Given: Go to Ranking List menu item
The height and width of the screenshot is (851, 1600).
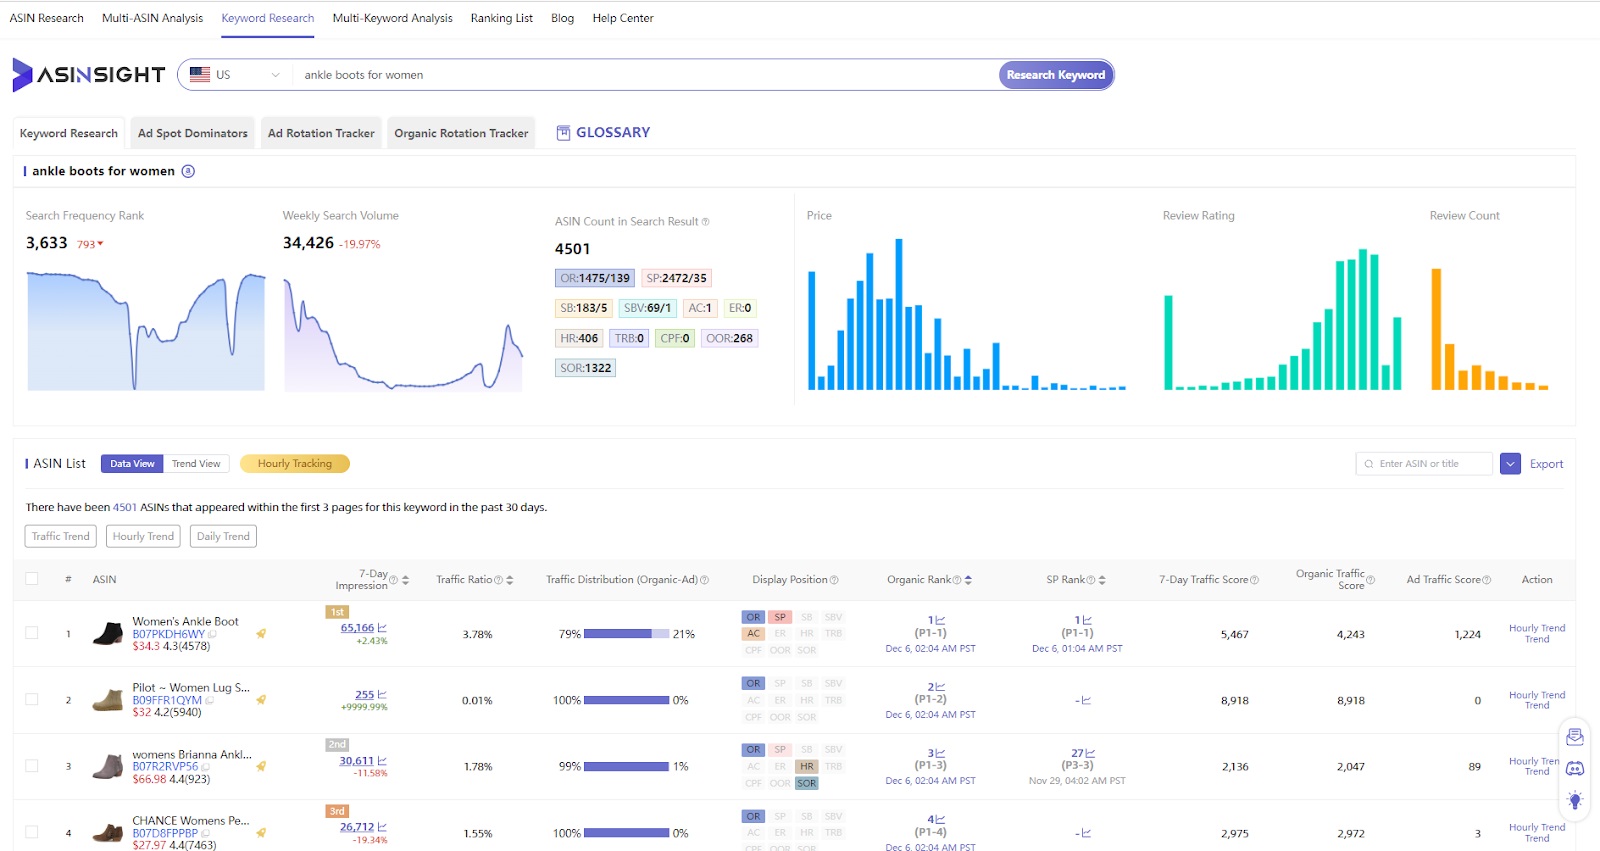Looking at the screenshot, I should point(502,18).
